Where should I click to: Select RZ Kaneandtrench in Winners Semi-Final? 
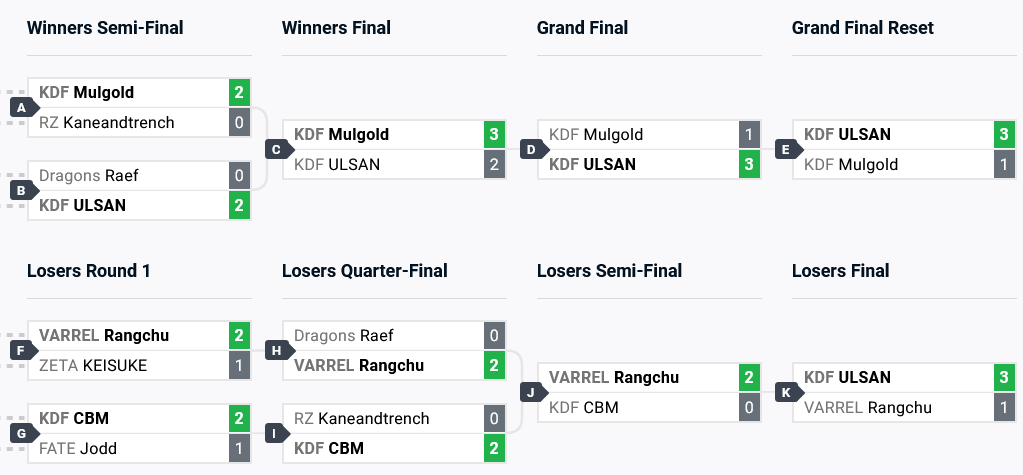coord(107,122)
